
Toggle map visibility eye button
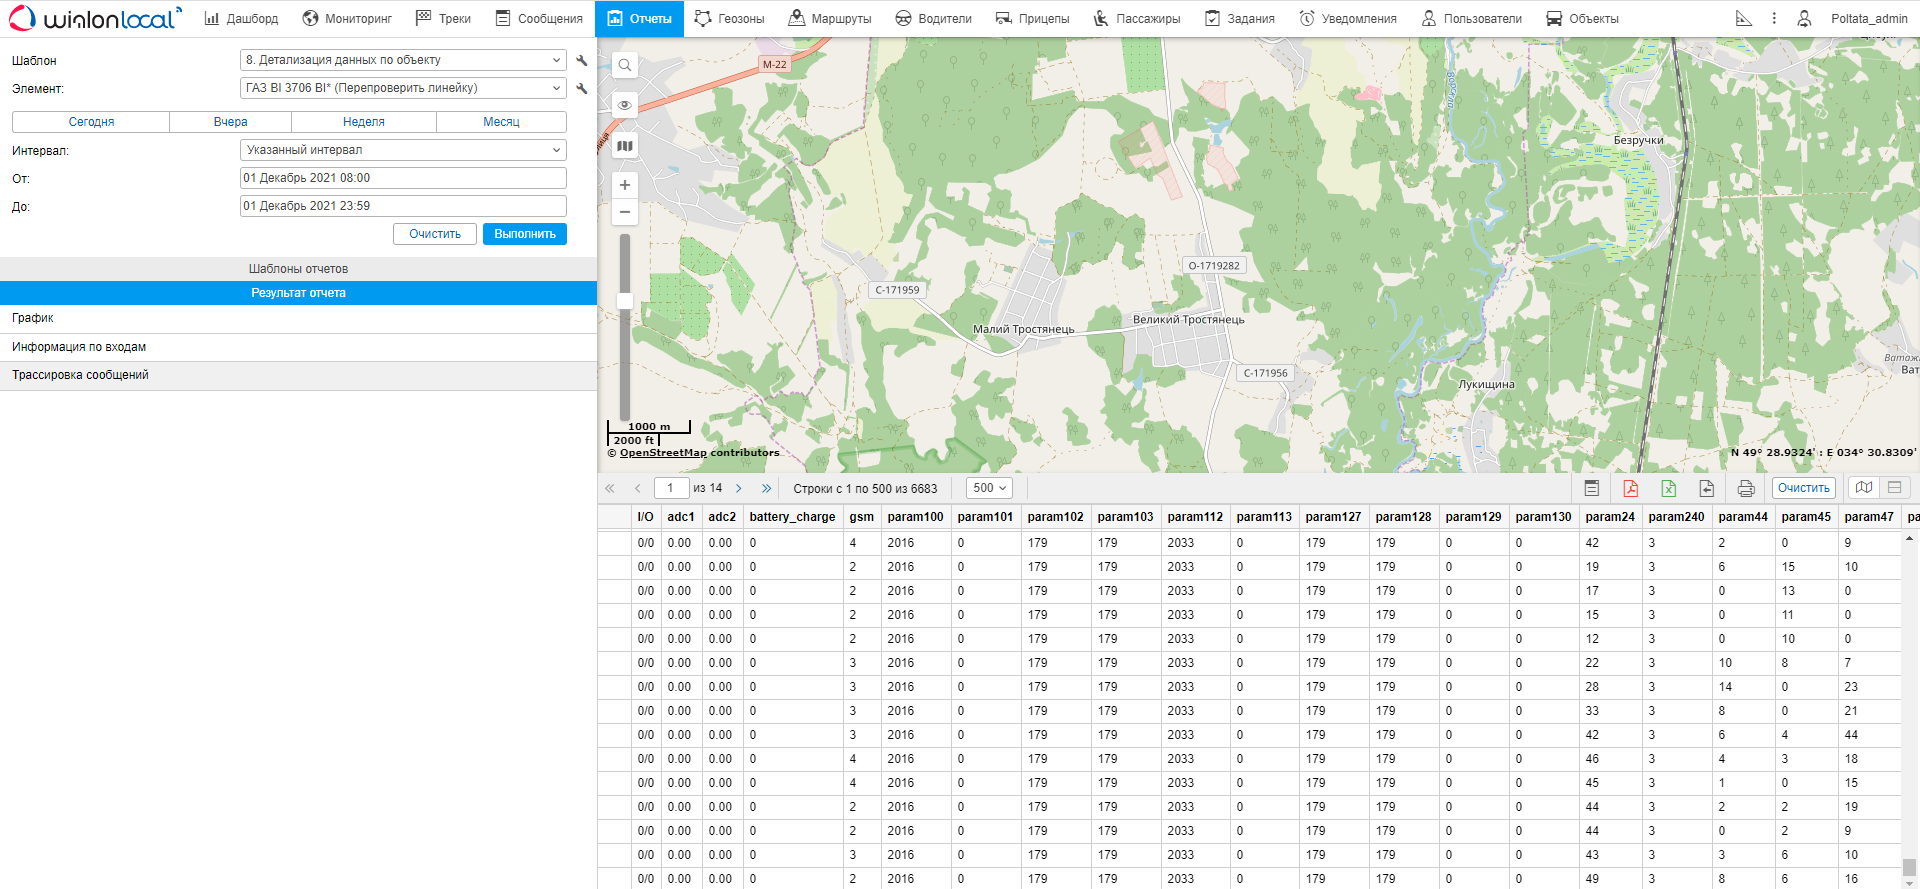click(x=625, y=105)
